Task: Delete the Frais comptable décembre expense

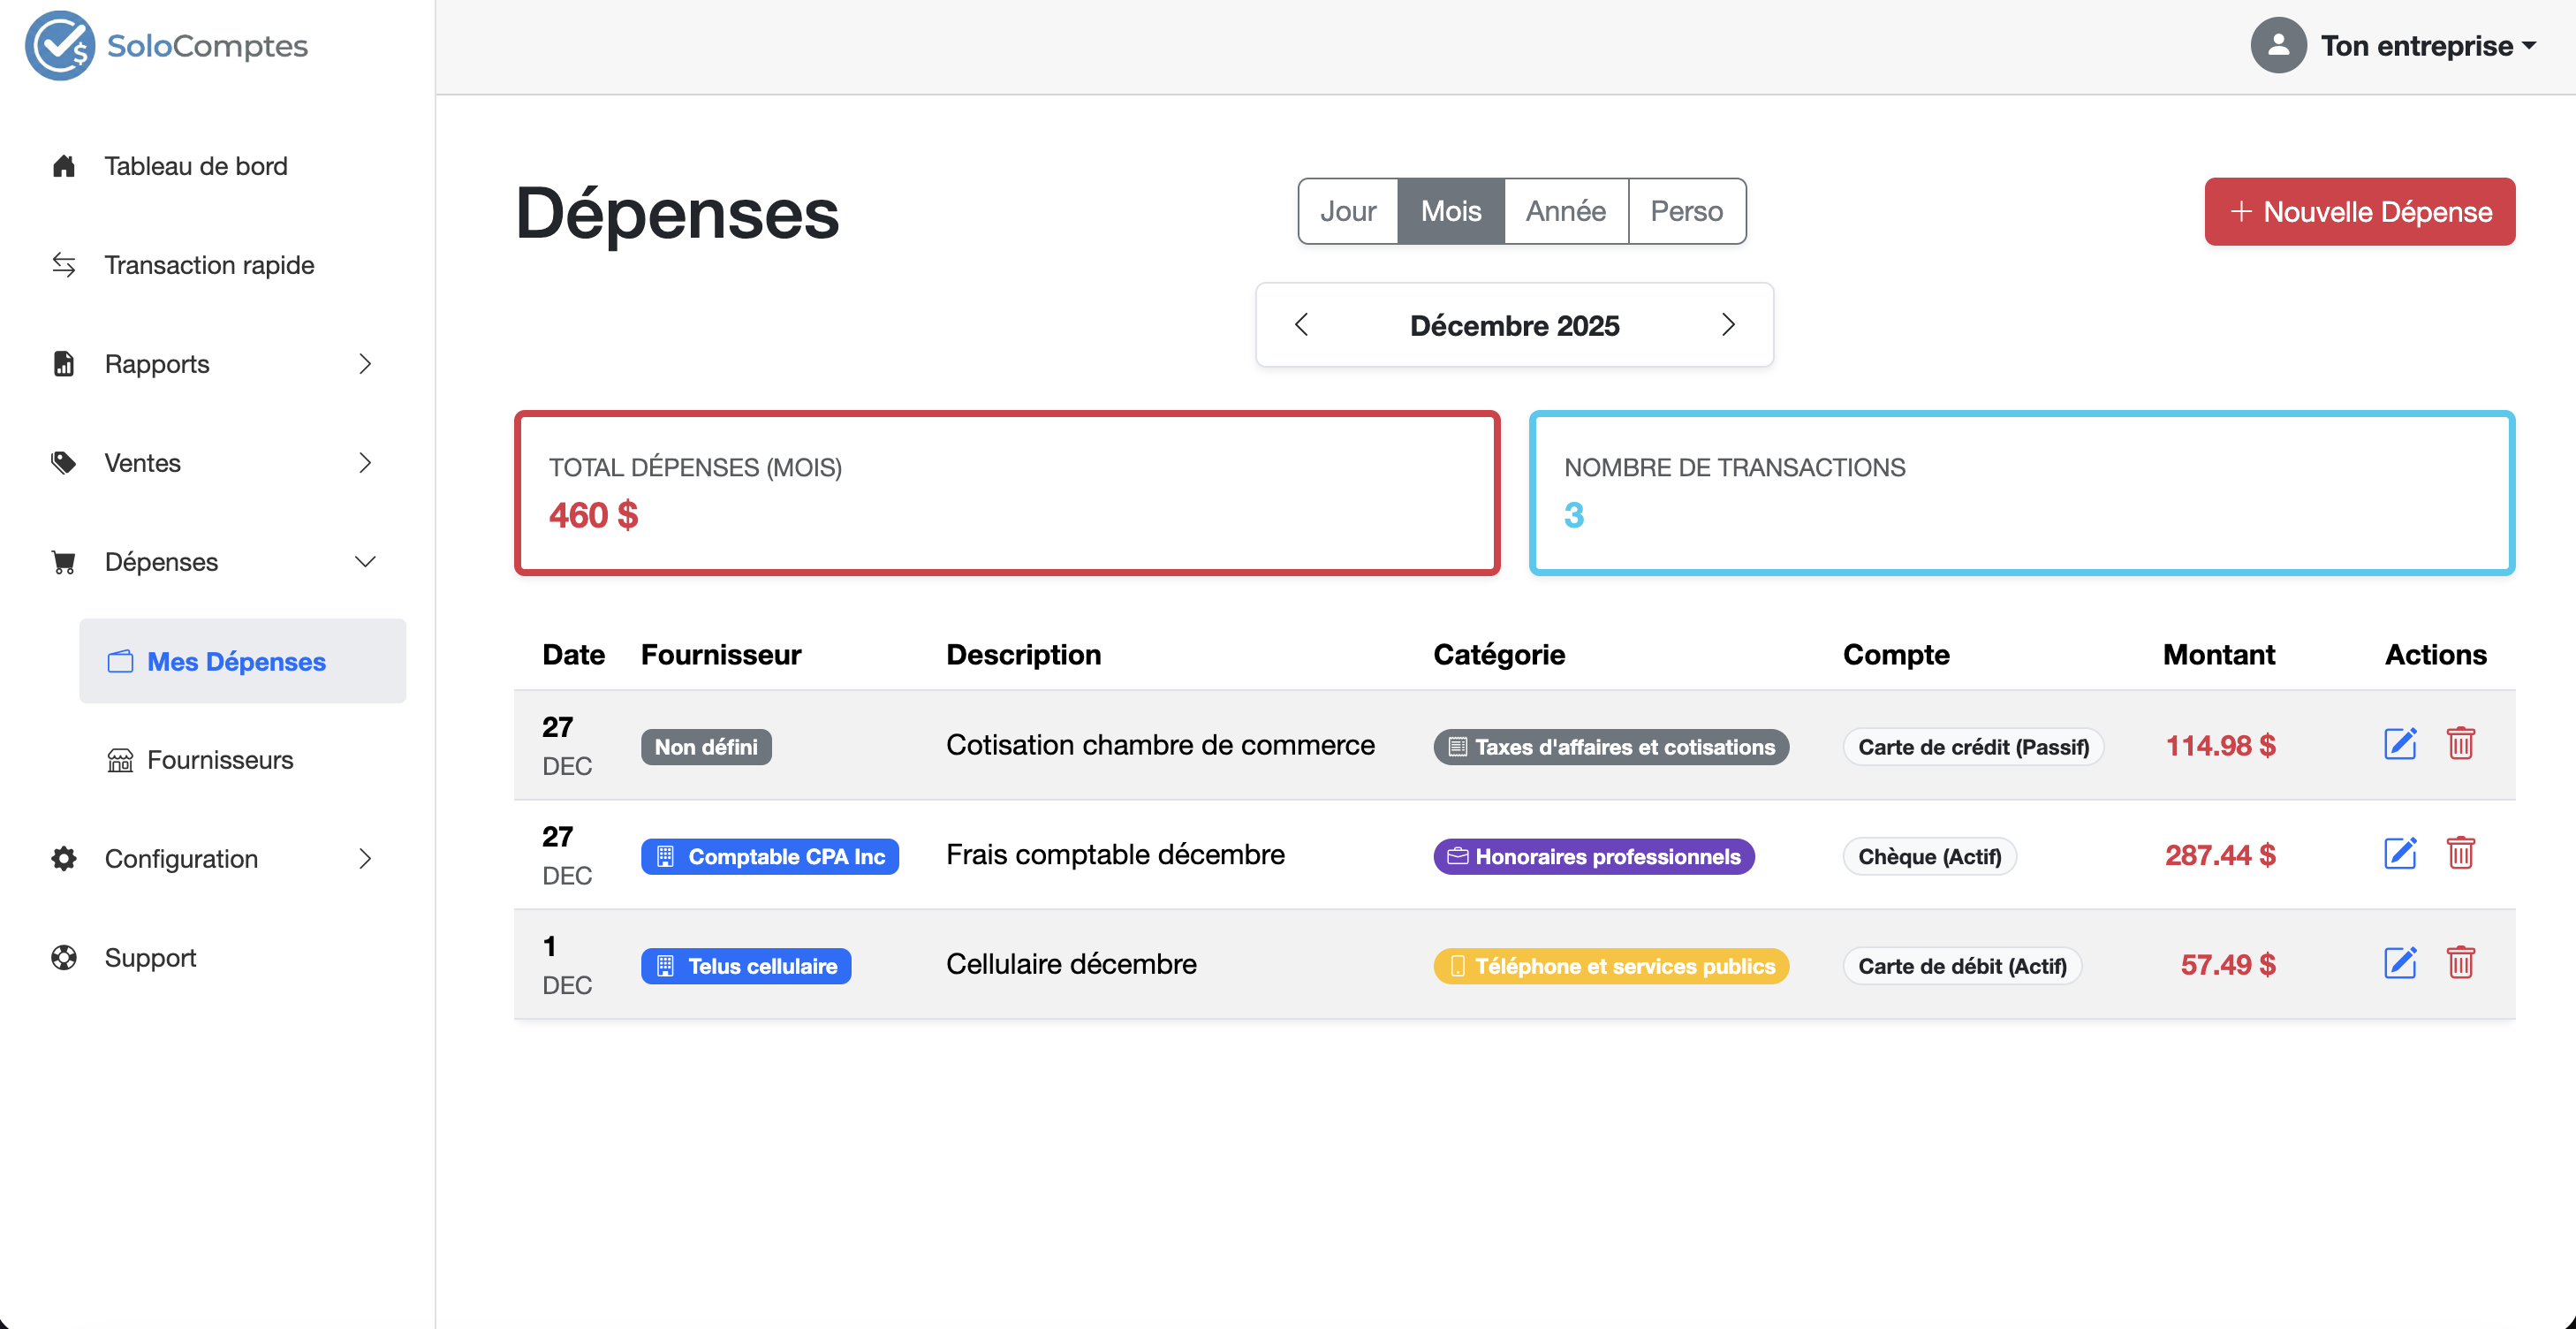Action: [2460, 854]
